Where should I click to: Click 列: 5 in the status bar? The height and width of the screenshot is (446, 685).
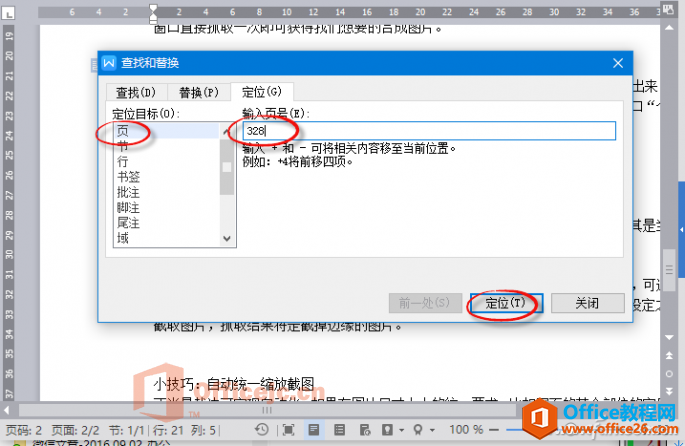pyautogui.click(x=203, y=430)
